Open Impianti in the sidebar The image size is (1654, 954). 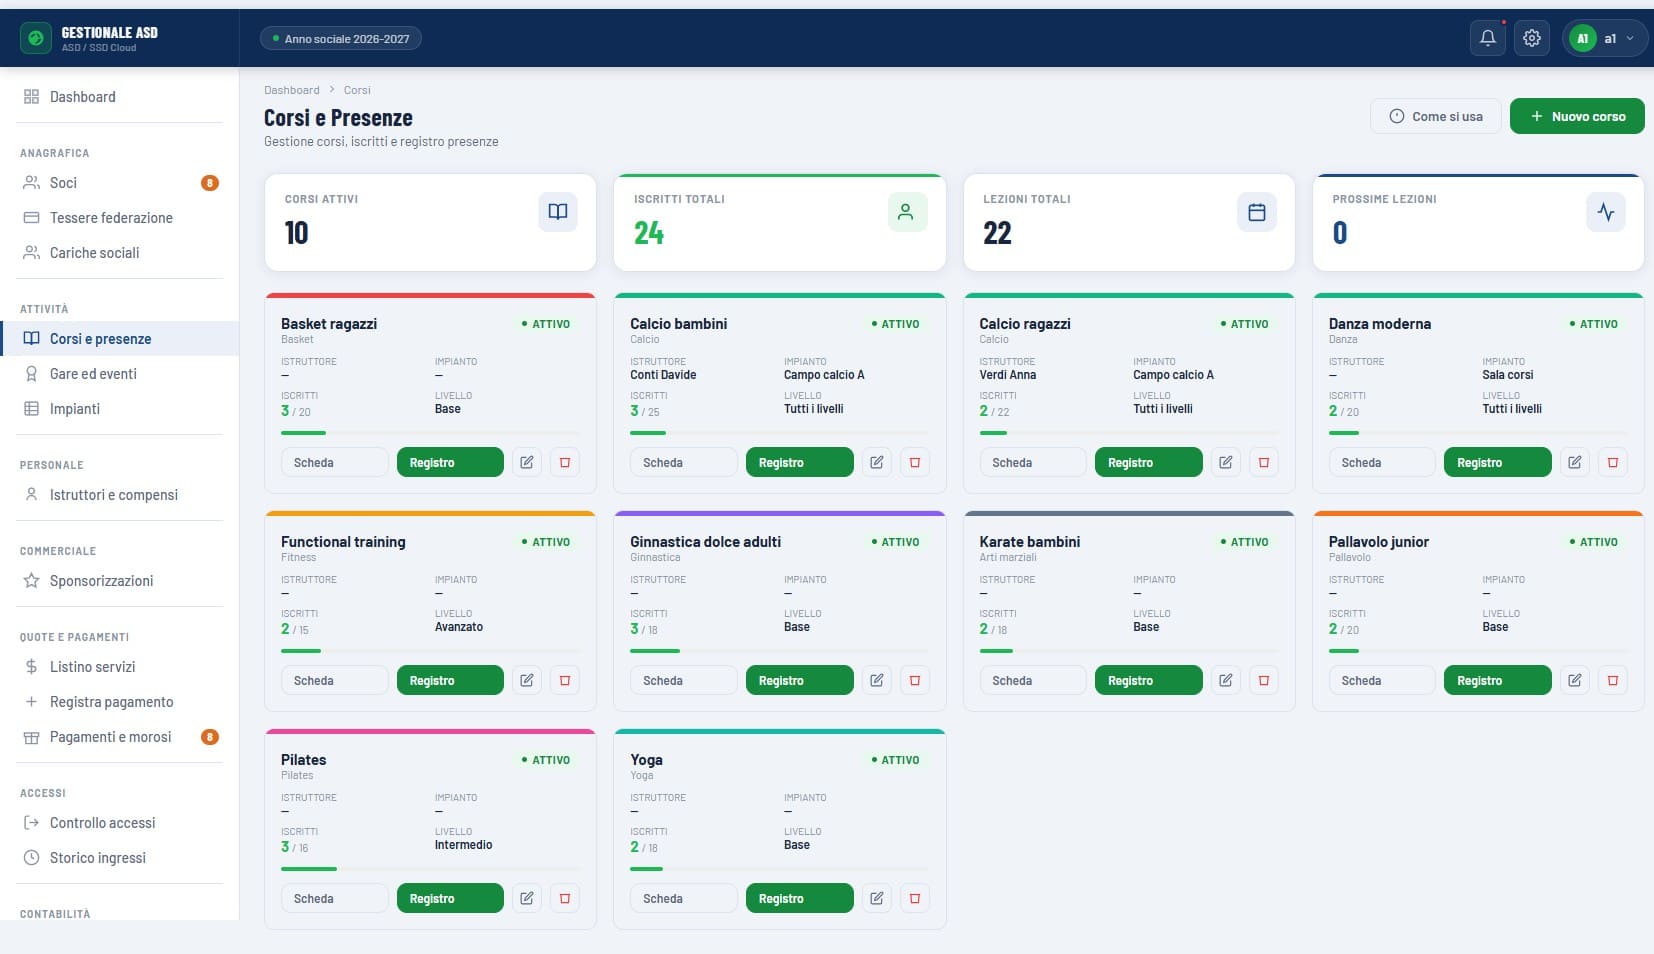pyautogui.click(x=119, y=409)
